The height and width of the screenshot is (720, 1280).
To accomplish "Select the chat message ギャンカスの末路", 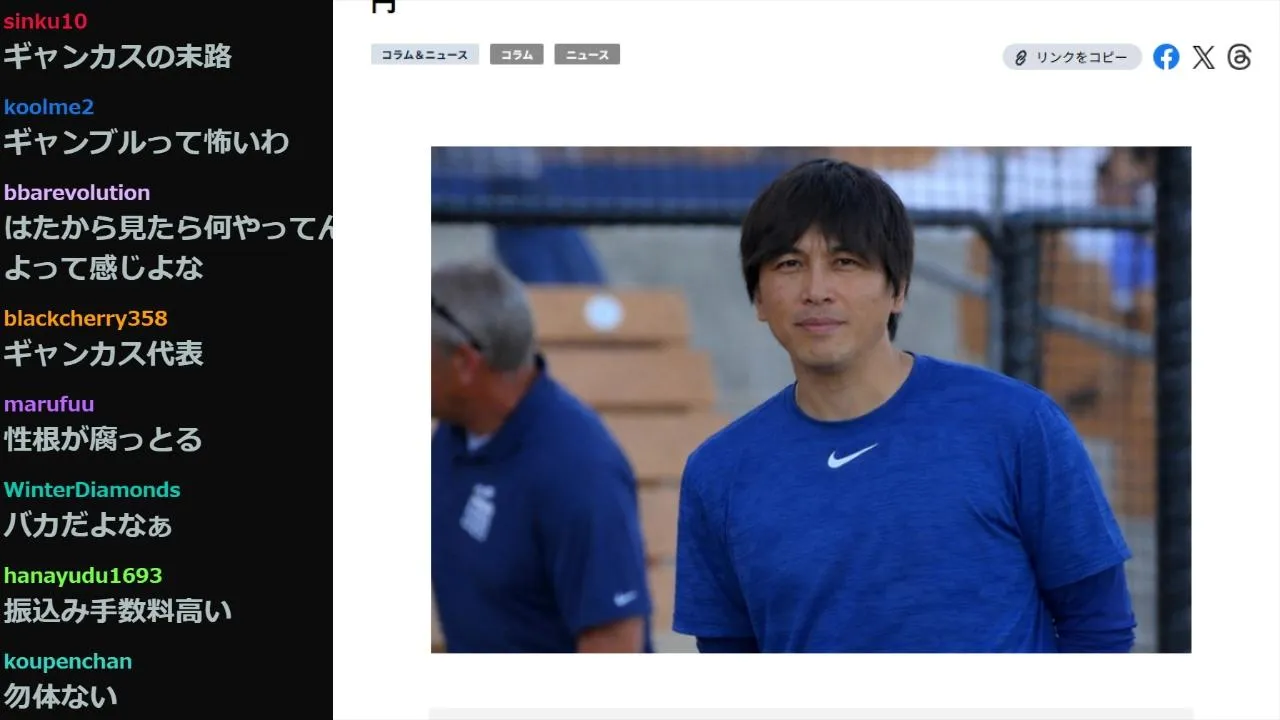I will coord(117,57).
